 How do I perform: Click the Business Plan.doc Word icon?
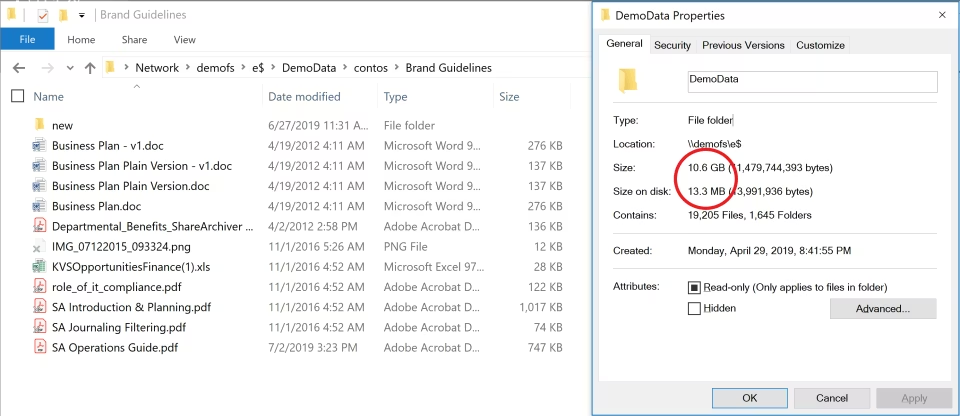point(39,205)
